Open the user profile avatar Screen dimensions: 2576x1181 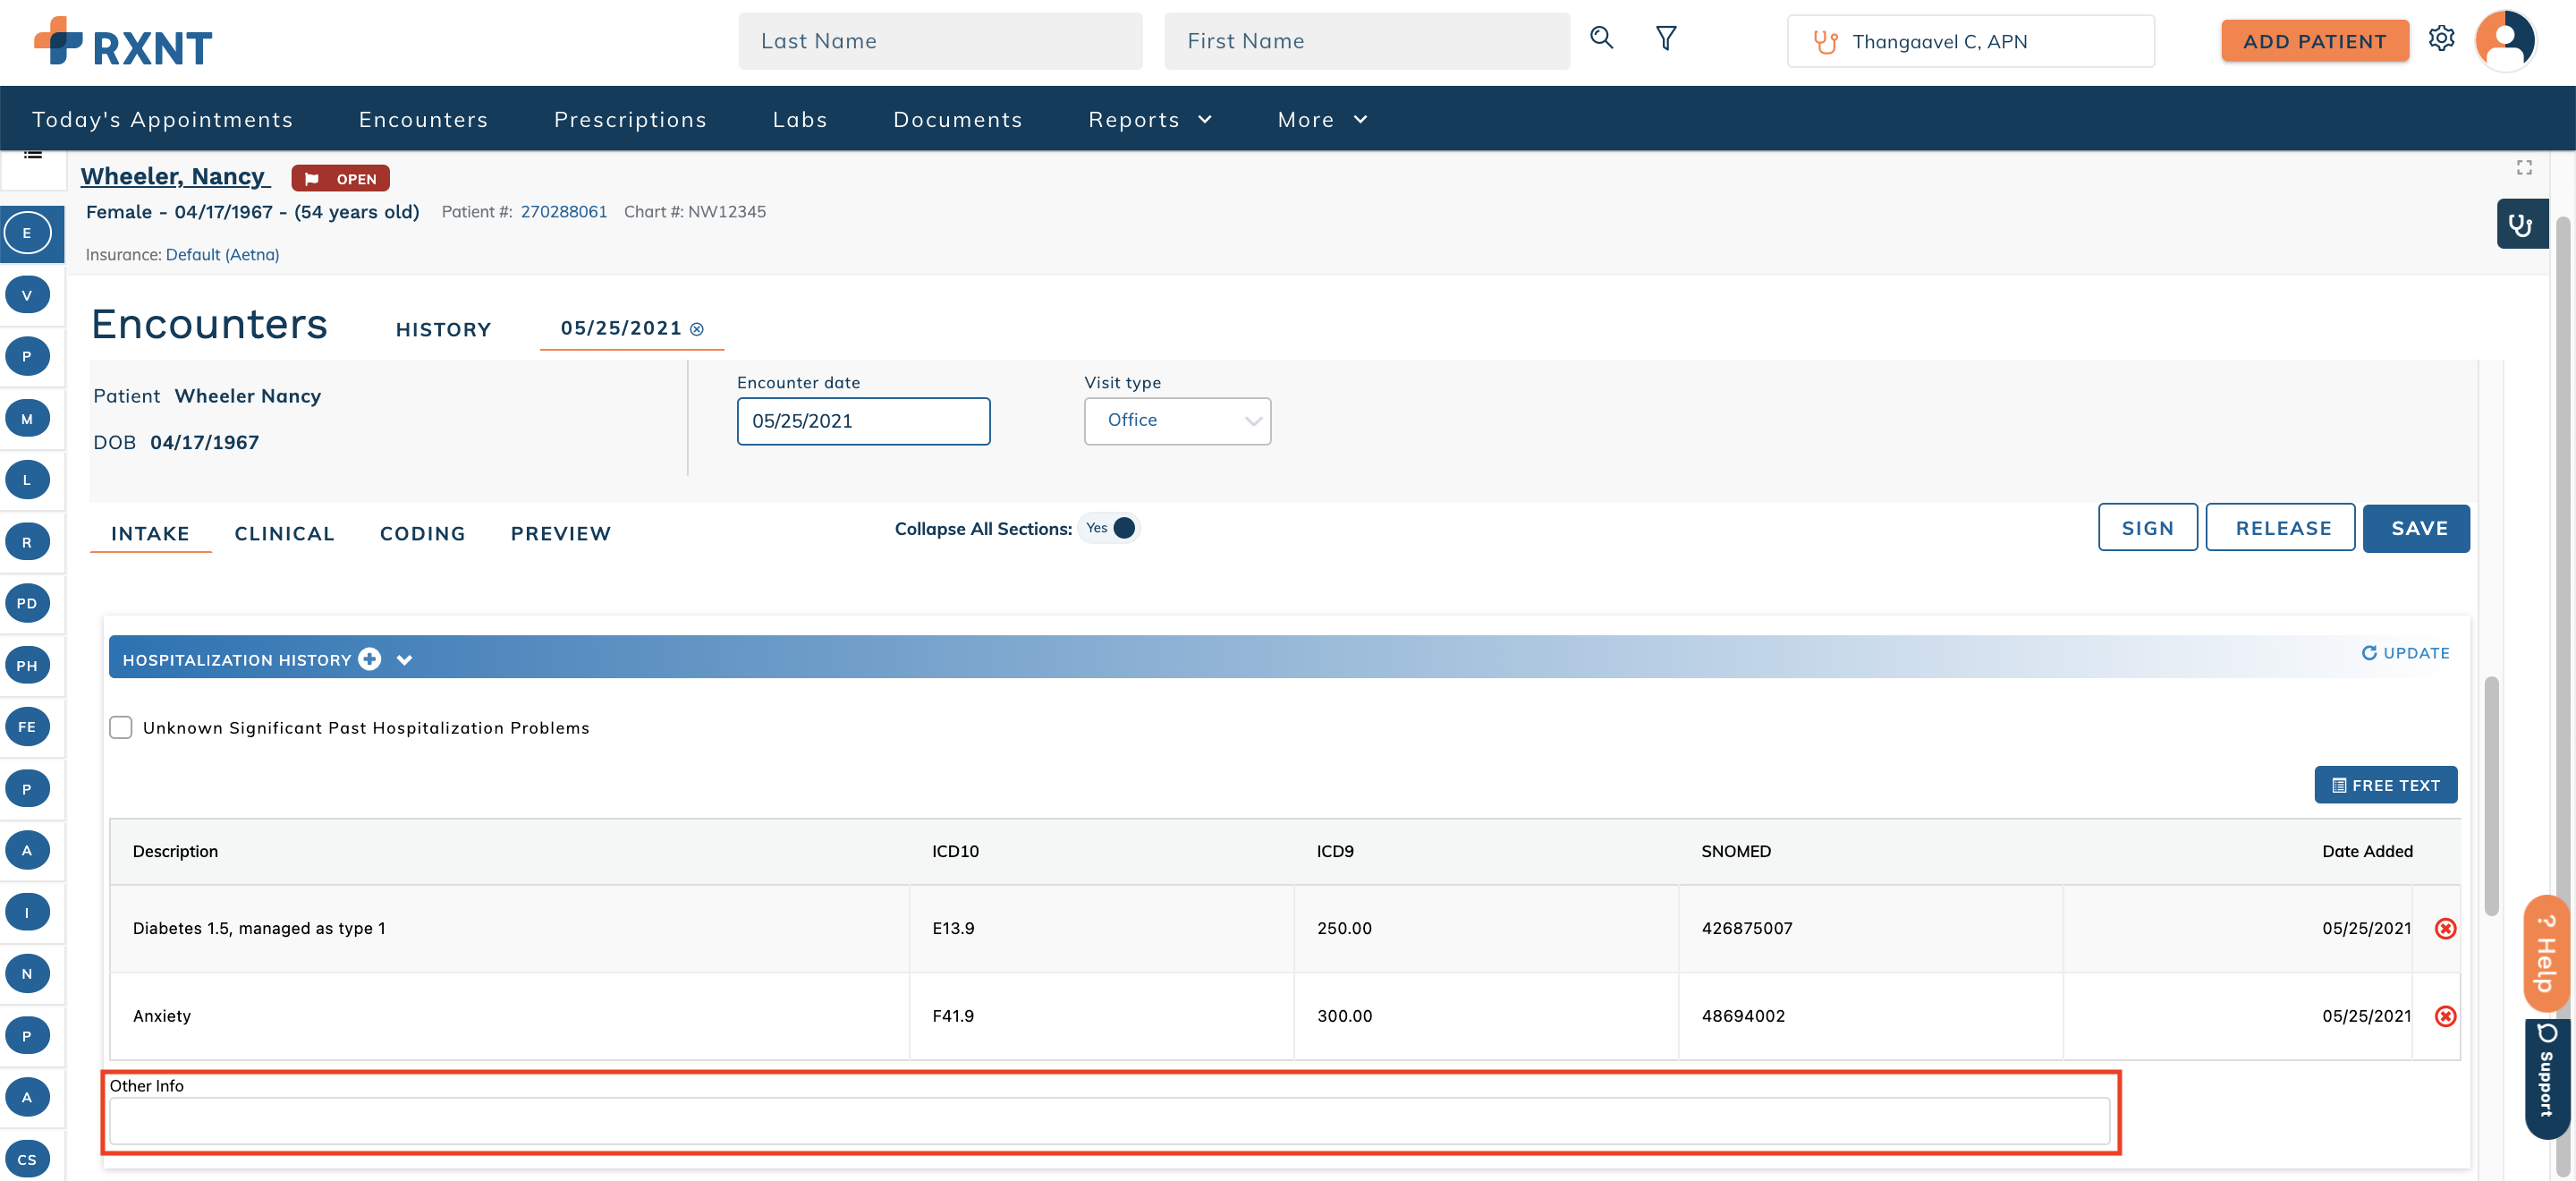[2505, 41]
